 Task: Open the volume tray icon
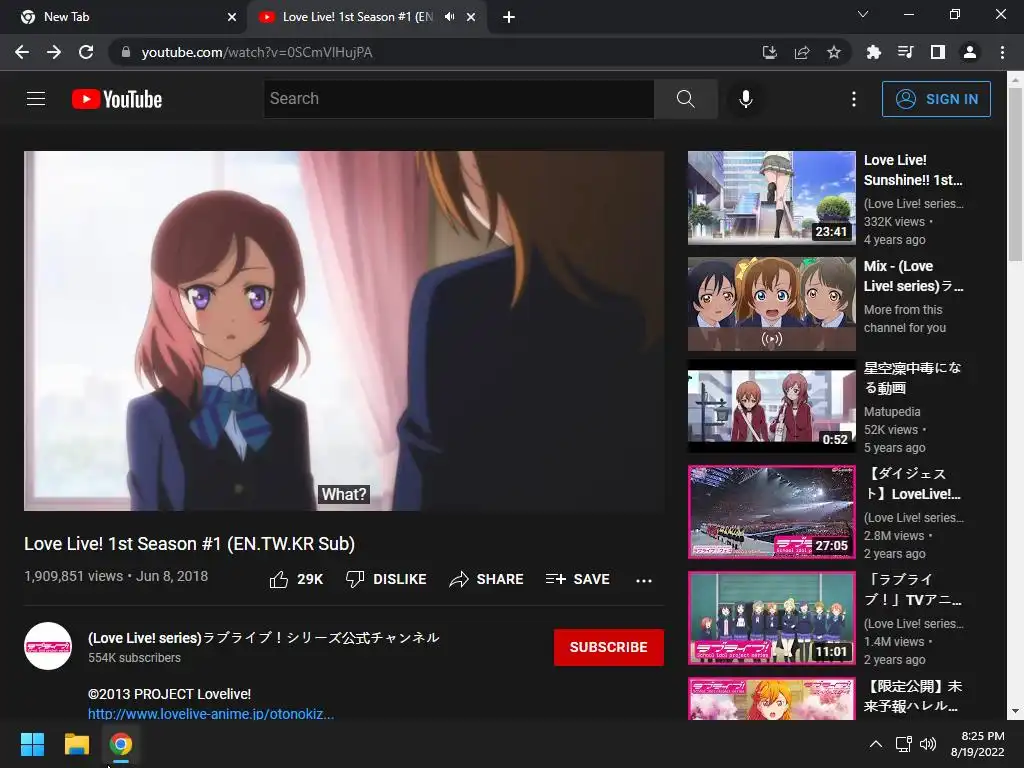tap(927, 744)
